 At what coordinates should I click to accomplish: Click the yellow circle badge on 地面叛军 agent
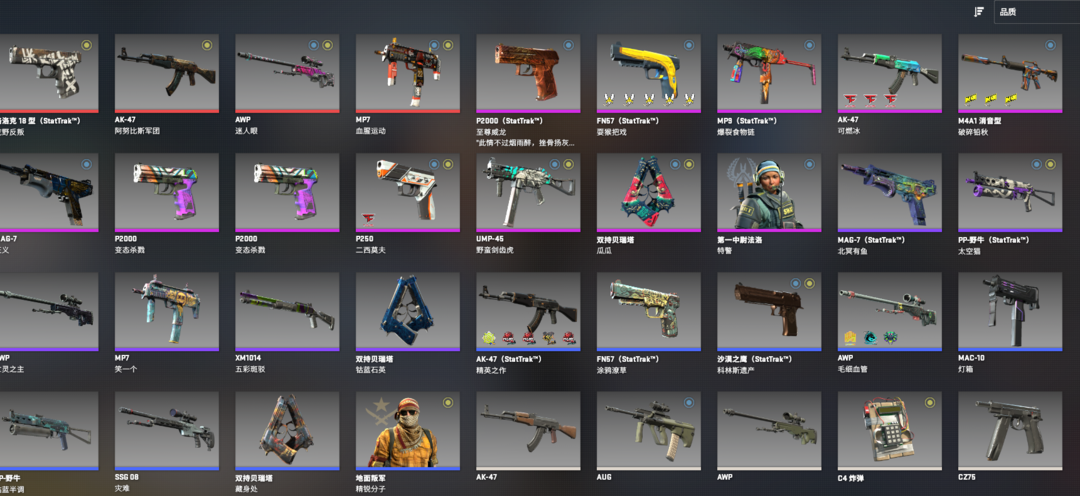coord(448,402)
